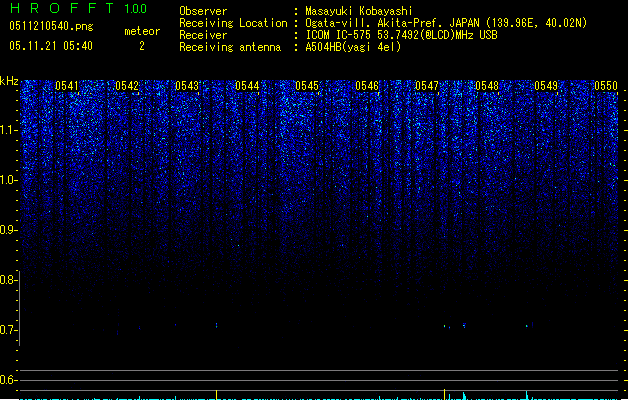This screenshot has height=400, width=629.
Task: Click the 0544 time marker
Action: pos(247,86)
